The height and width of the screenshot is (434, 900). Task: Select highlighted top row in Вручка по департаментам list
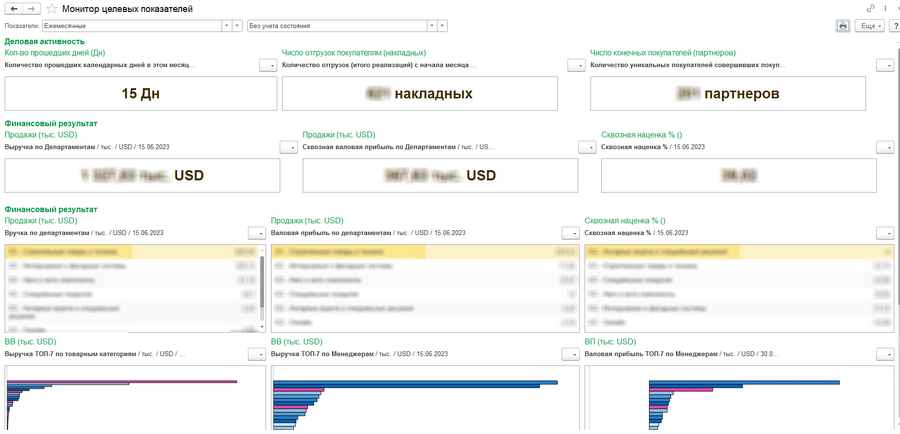tap(131, 251)
